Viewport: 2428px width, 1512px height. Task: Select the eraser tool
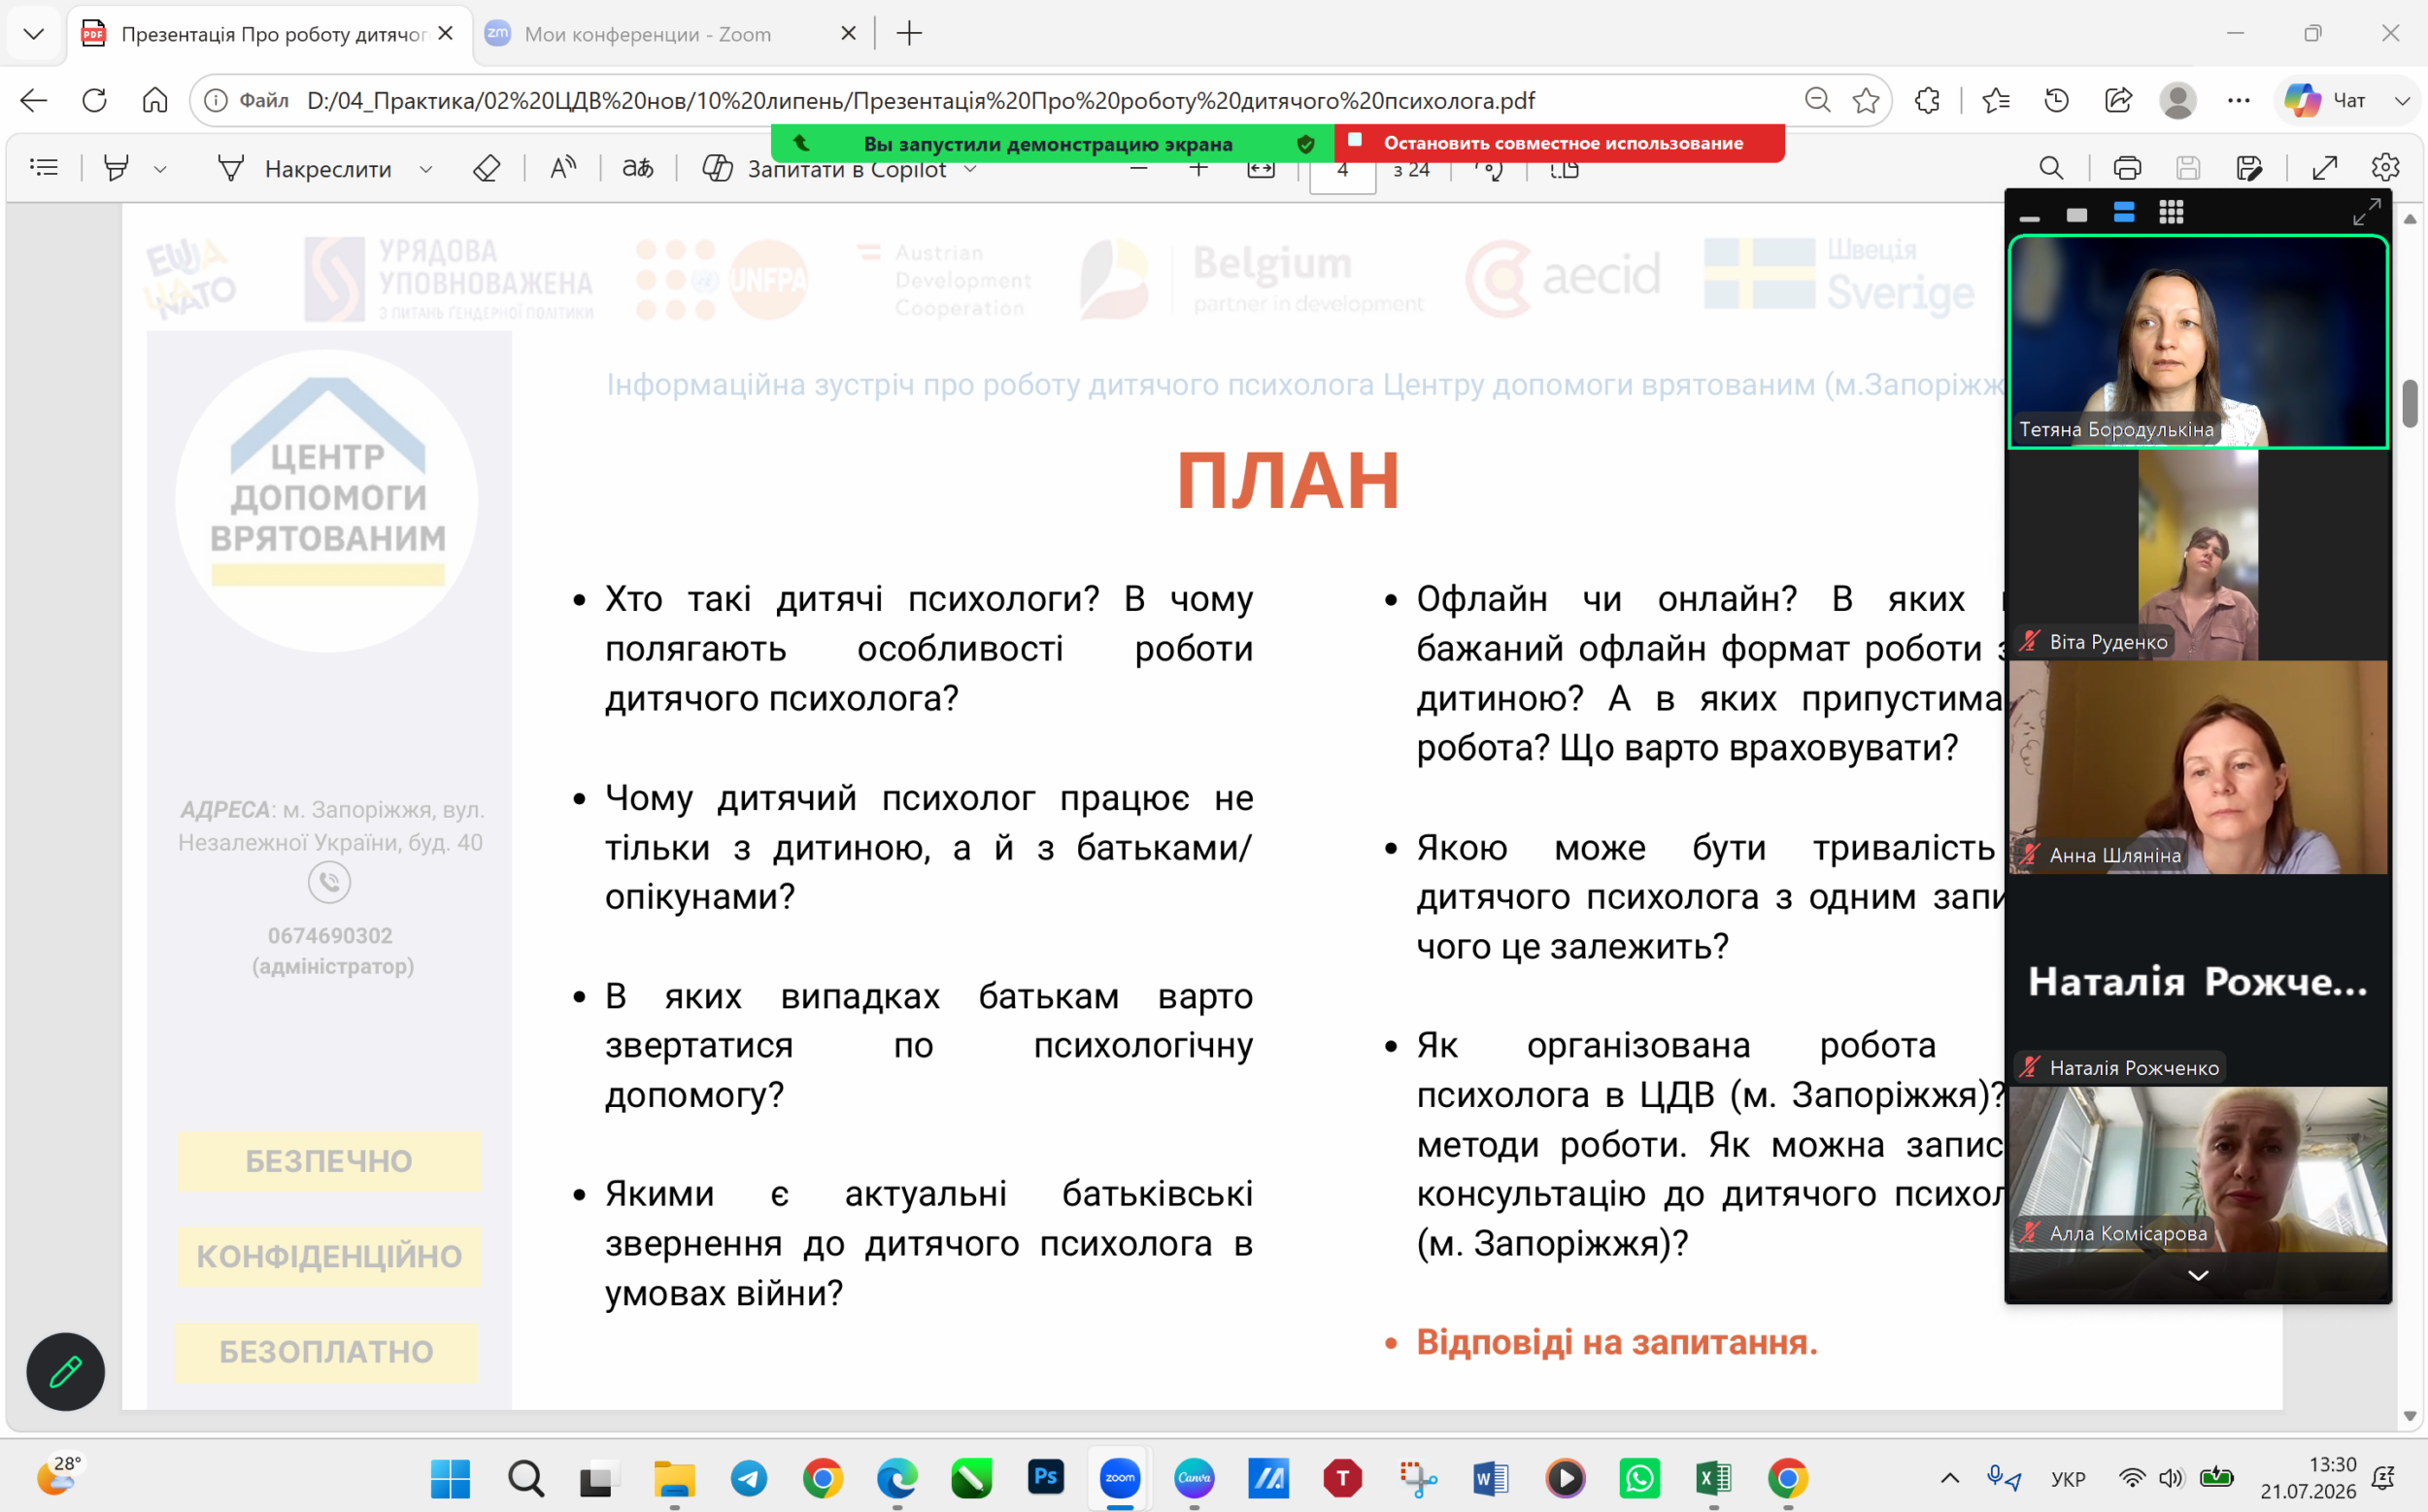point(487,168)
